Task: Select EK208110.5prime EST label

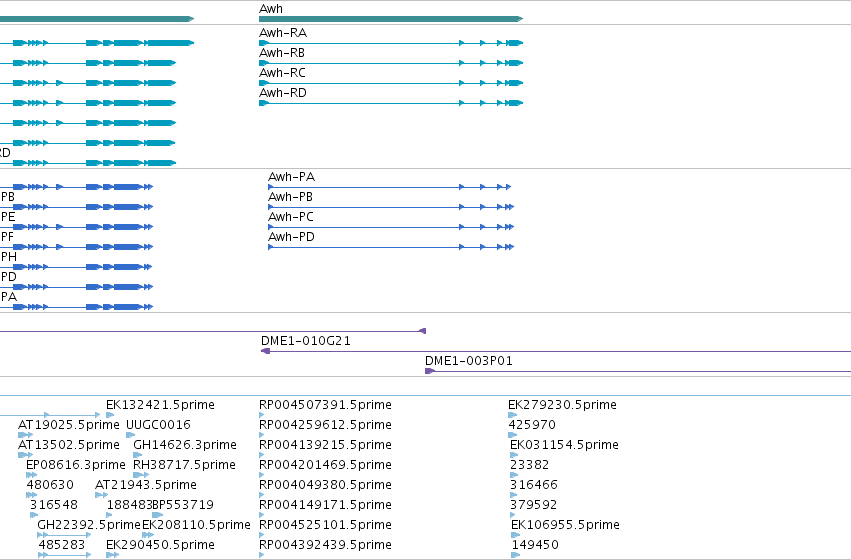Action: pos(196,525)
